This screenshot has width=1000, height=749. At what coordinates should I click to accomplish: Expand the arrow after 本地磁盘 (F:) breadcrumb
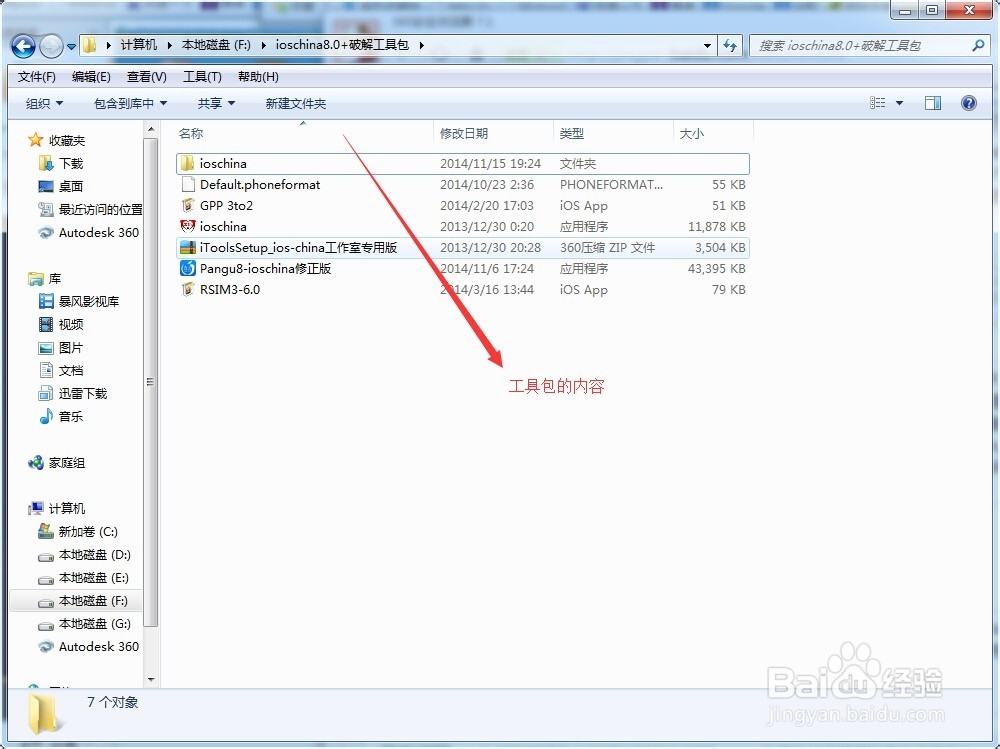(x=263, y=45)
